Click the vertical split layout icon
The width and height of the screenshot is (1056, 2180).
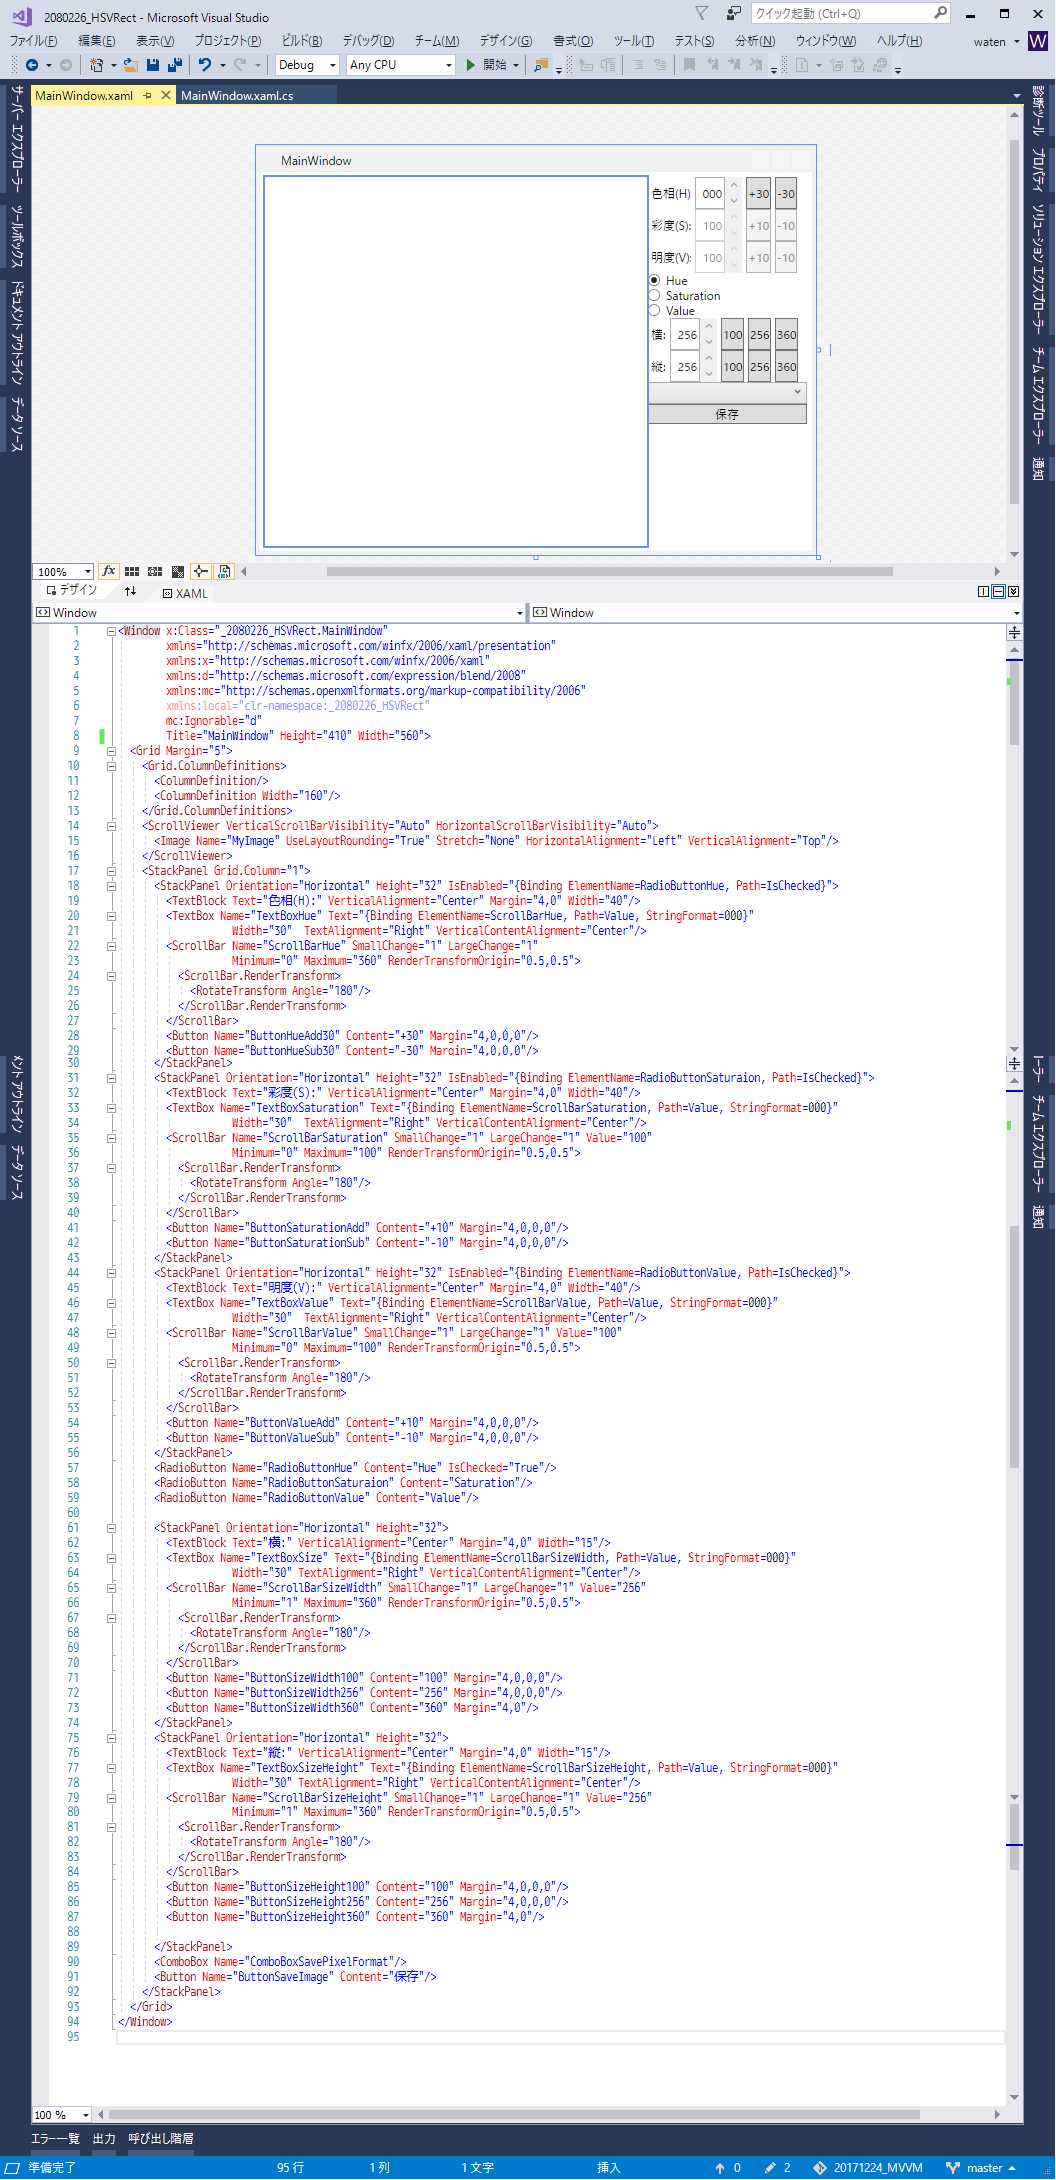983,592
